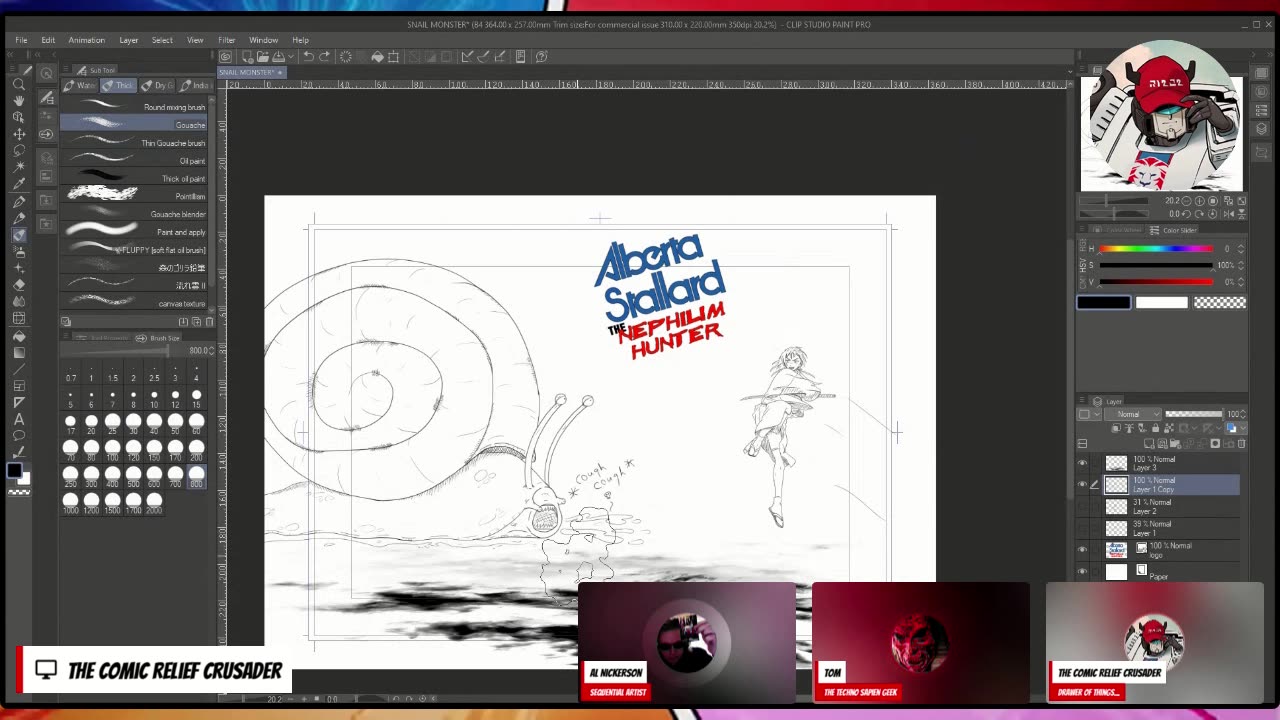Open the File menu
1280x720 pixels.
(21, 40)
